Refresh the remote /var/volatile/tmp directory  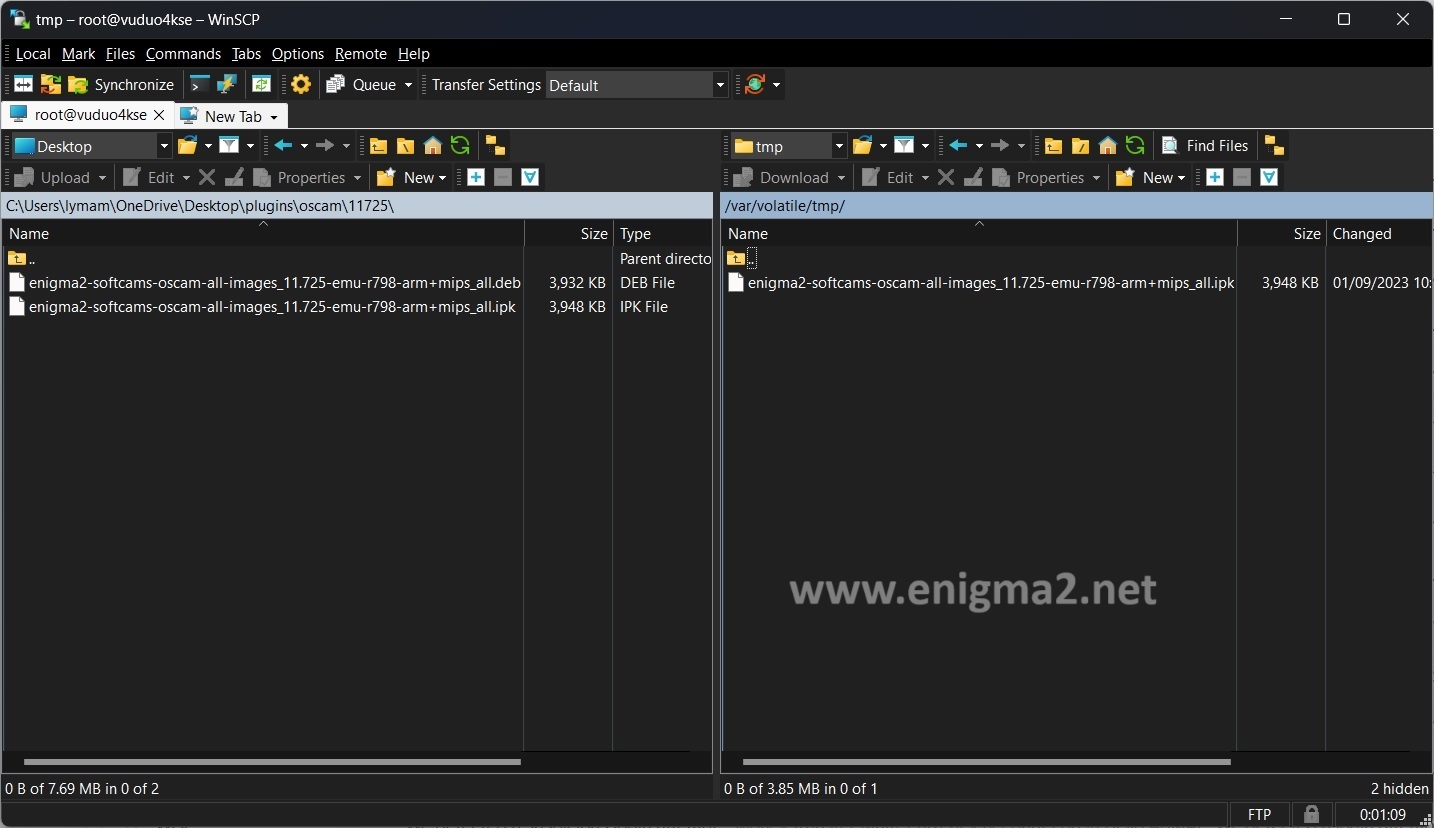[x=1135, y=146]
